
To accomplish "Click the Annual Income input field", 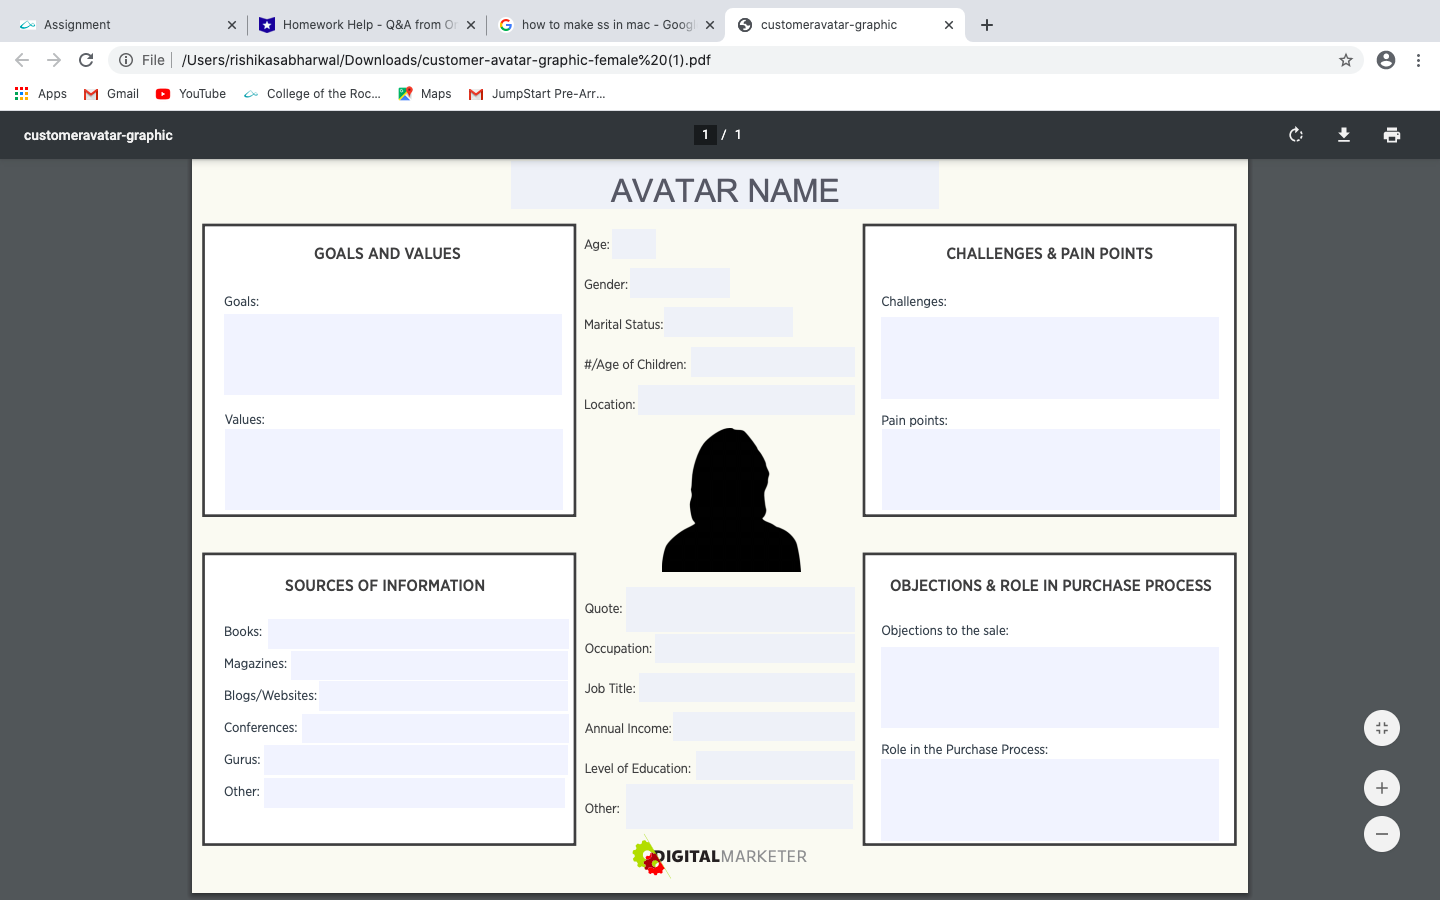I will coord(765,726).
